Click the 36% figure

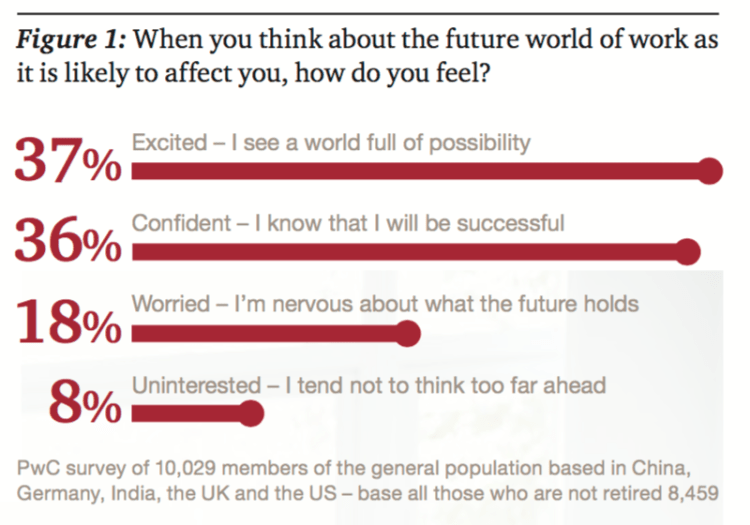coord(68,243)
